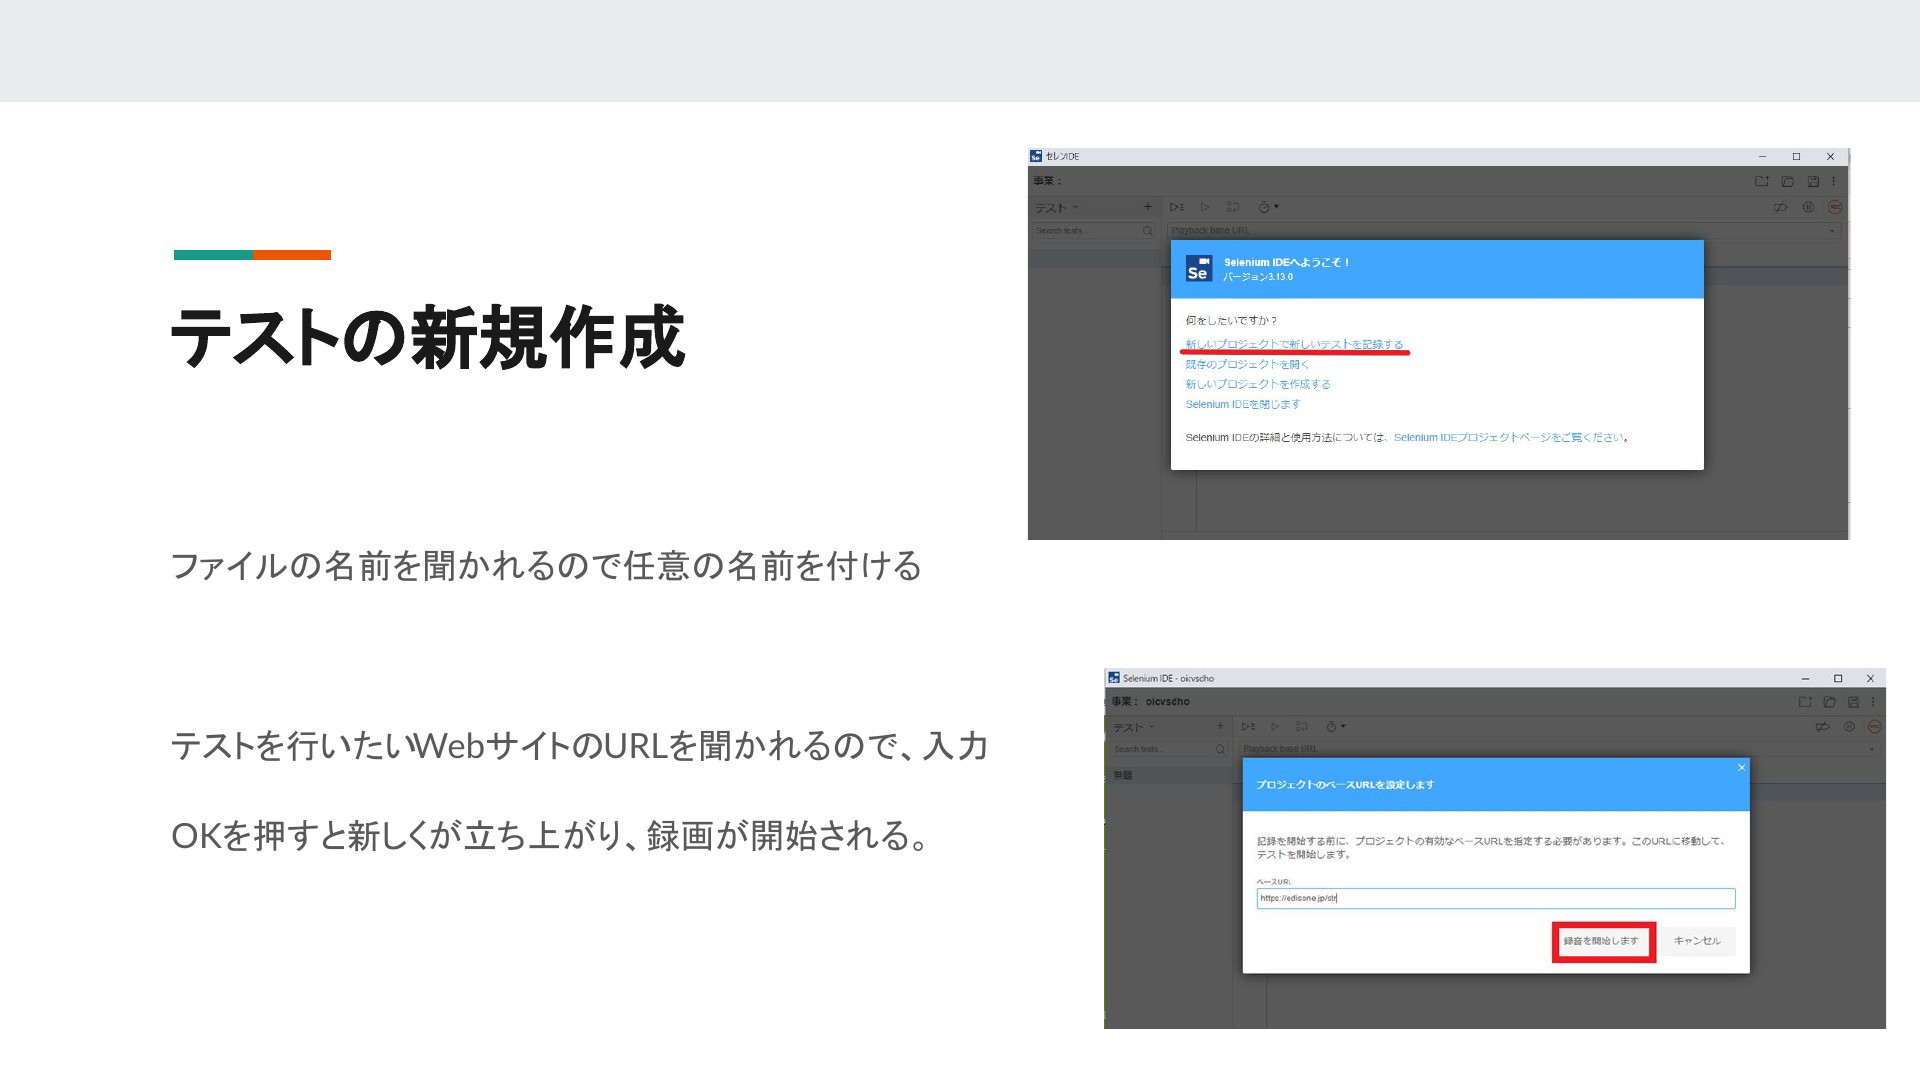This screenshot has height=1080, width=1920.
Task: Click the red REC button in the セレンIDE window
Action: point(1834,207)
